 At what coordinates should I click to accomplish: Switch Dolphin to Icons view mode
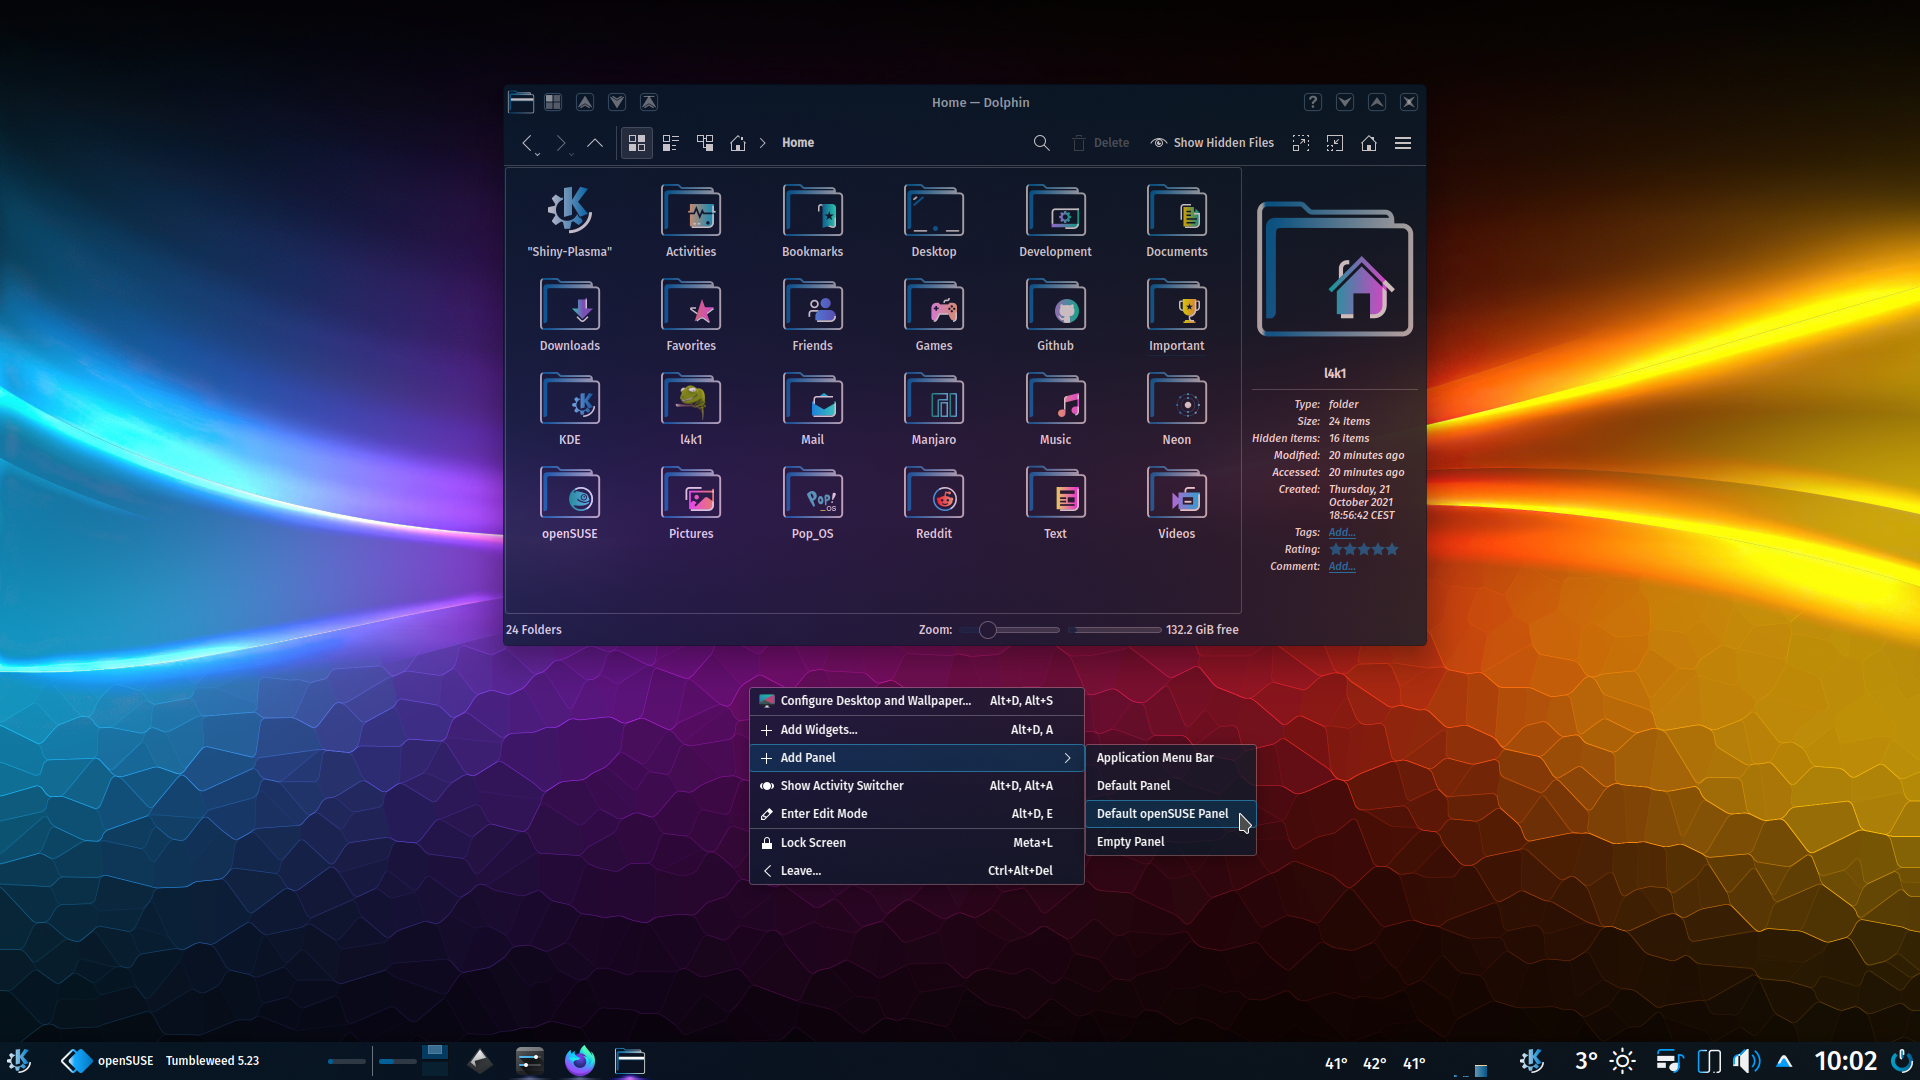point(636,143)
